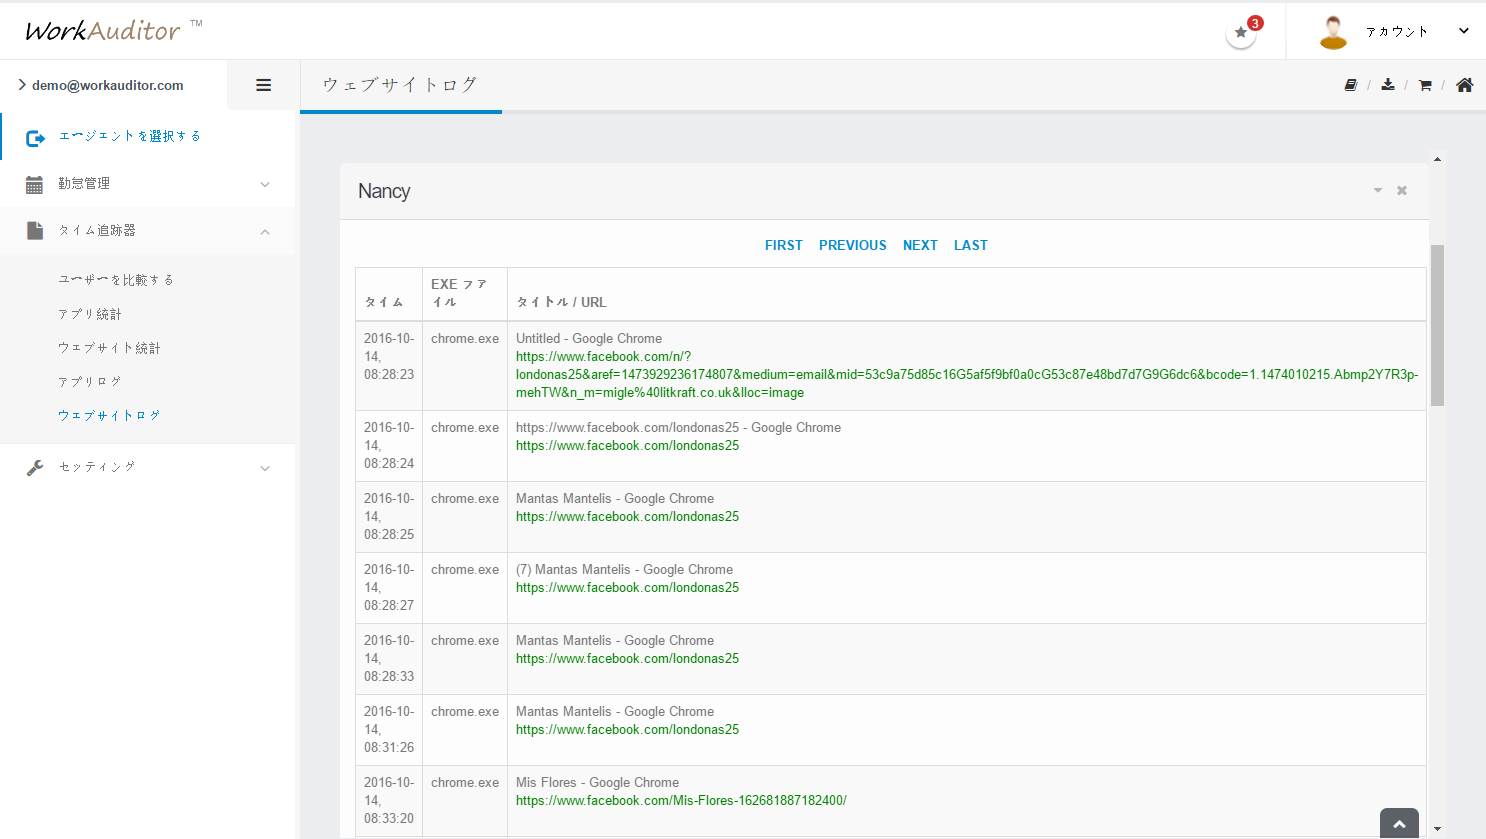Open the アカウント menu label
Viewport: 1486px width, 839px height.
[1396, 32]
